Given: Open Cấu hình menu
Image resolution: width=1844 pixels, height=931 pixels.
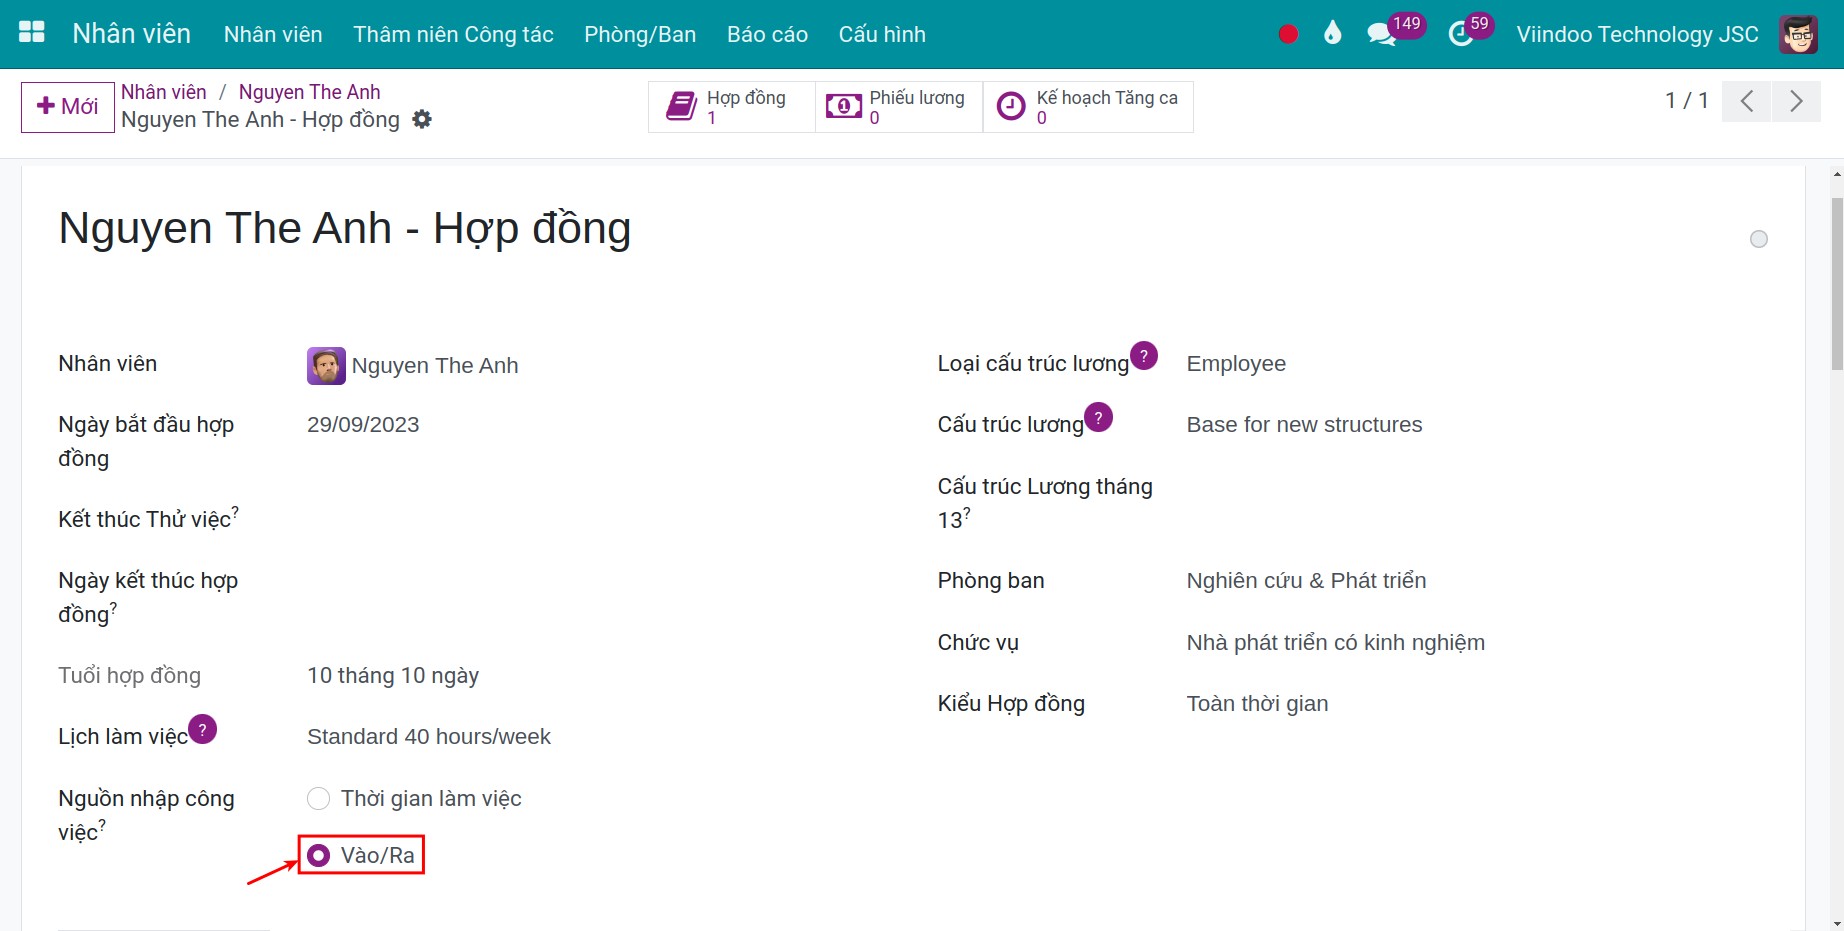Looking at the screenshot, I should pos(882,34).
